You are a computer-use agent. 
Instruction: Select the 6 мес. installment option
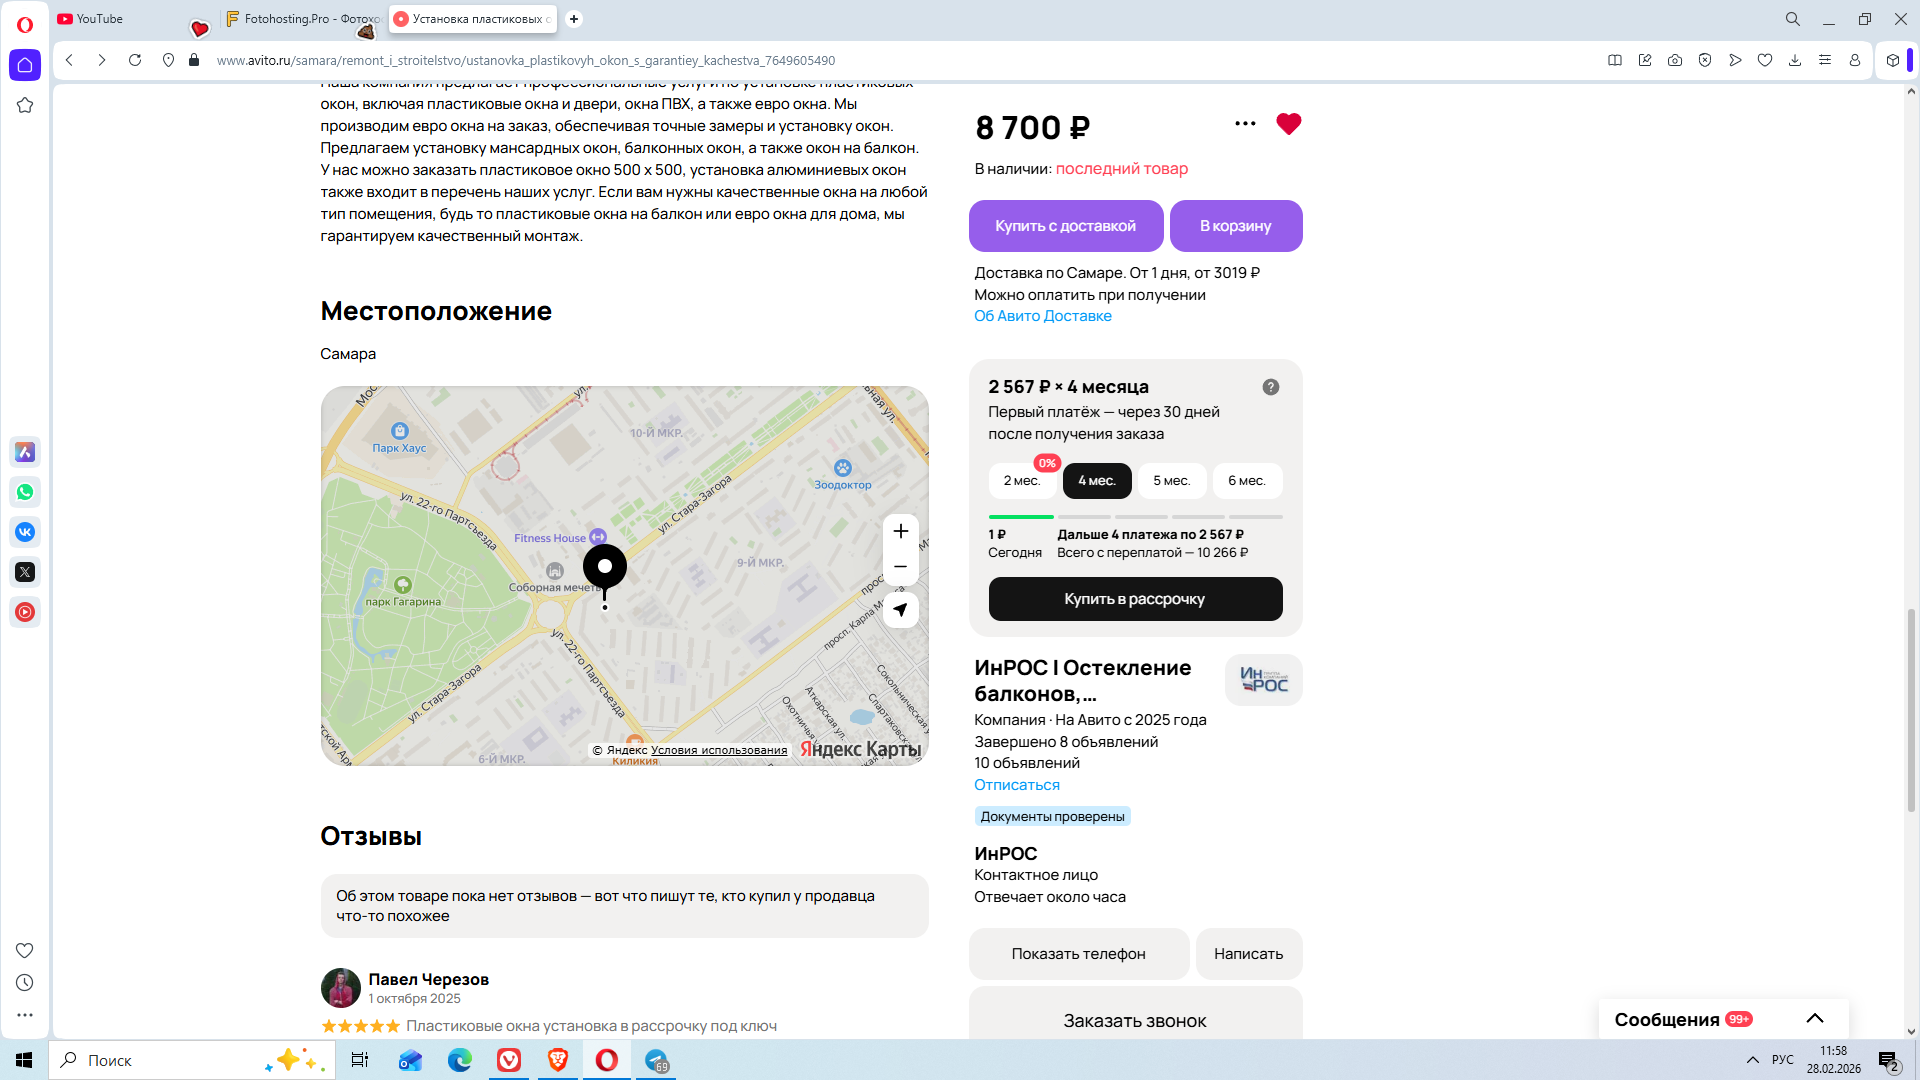1246,481
